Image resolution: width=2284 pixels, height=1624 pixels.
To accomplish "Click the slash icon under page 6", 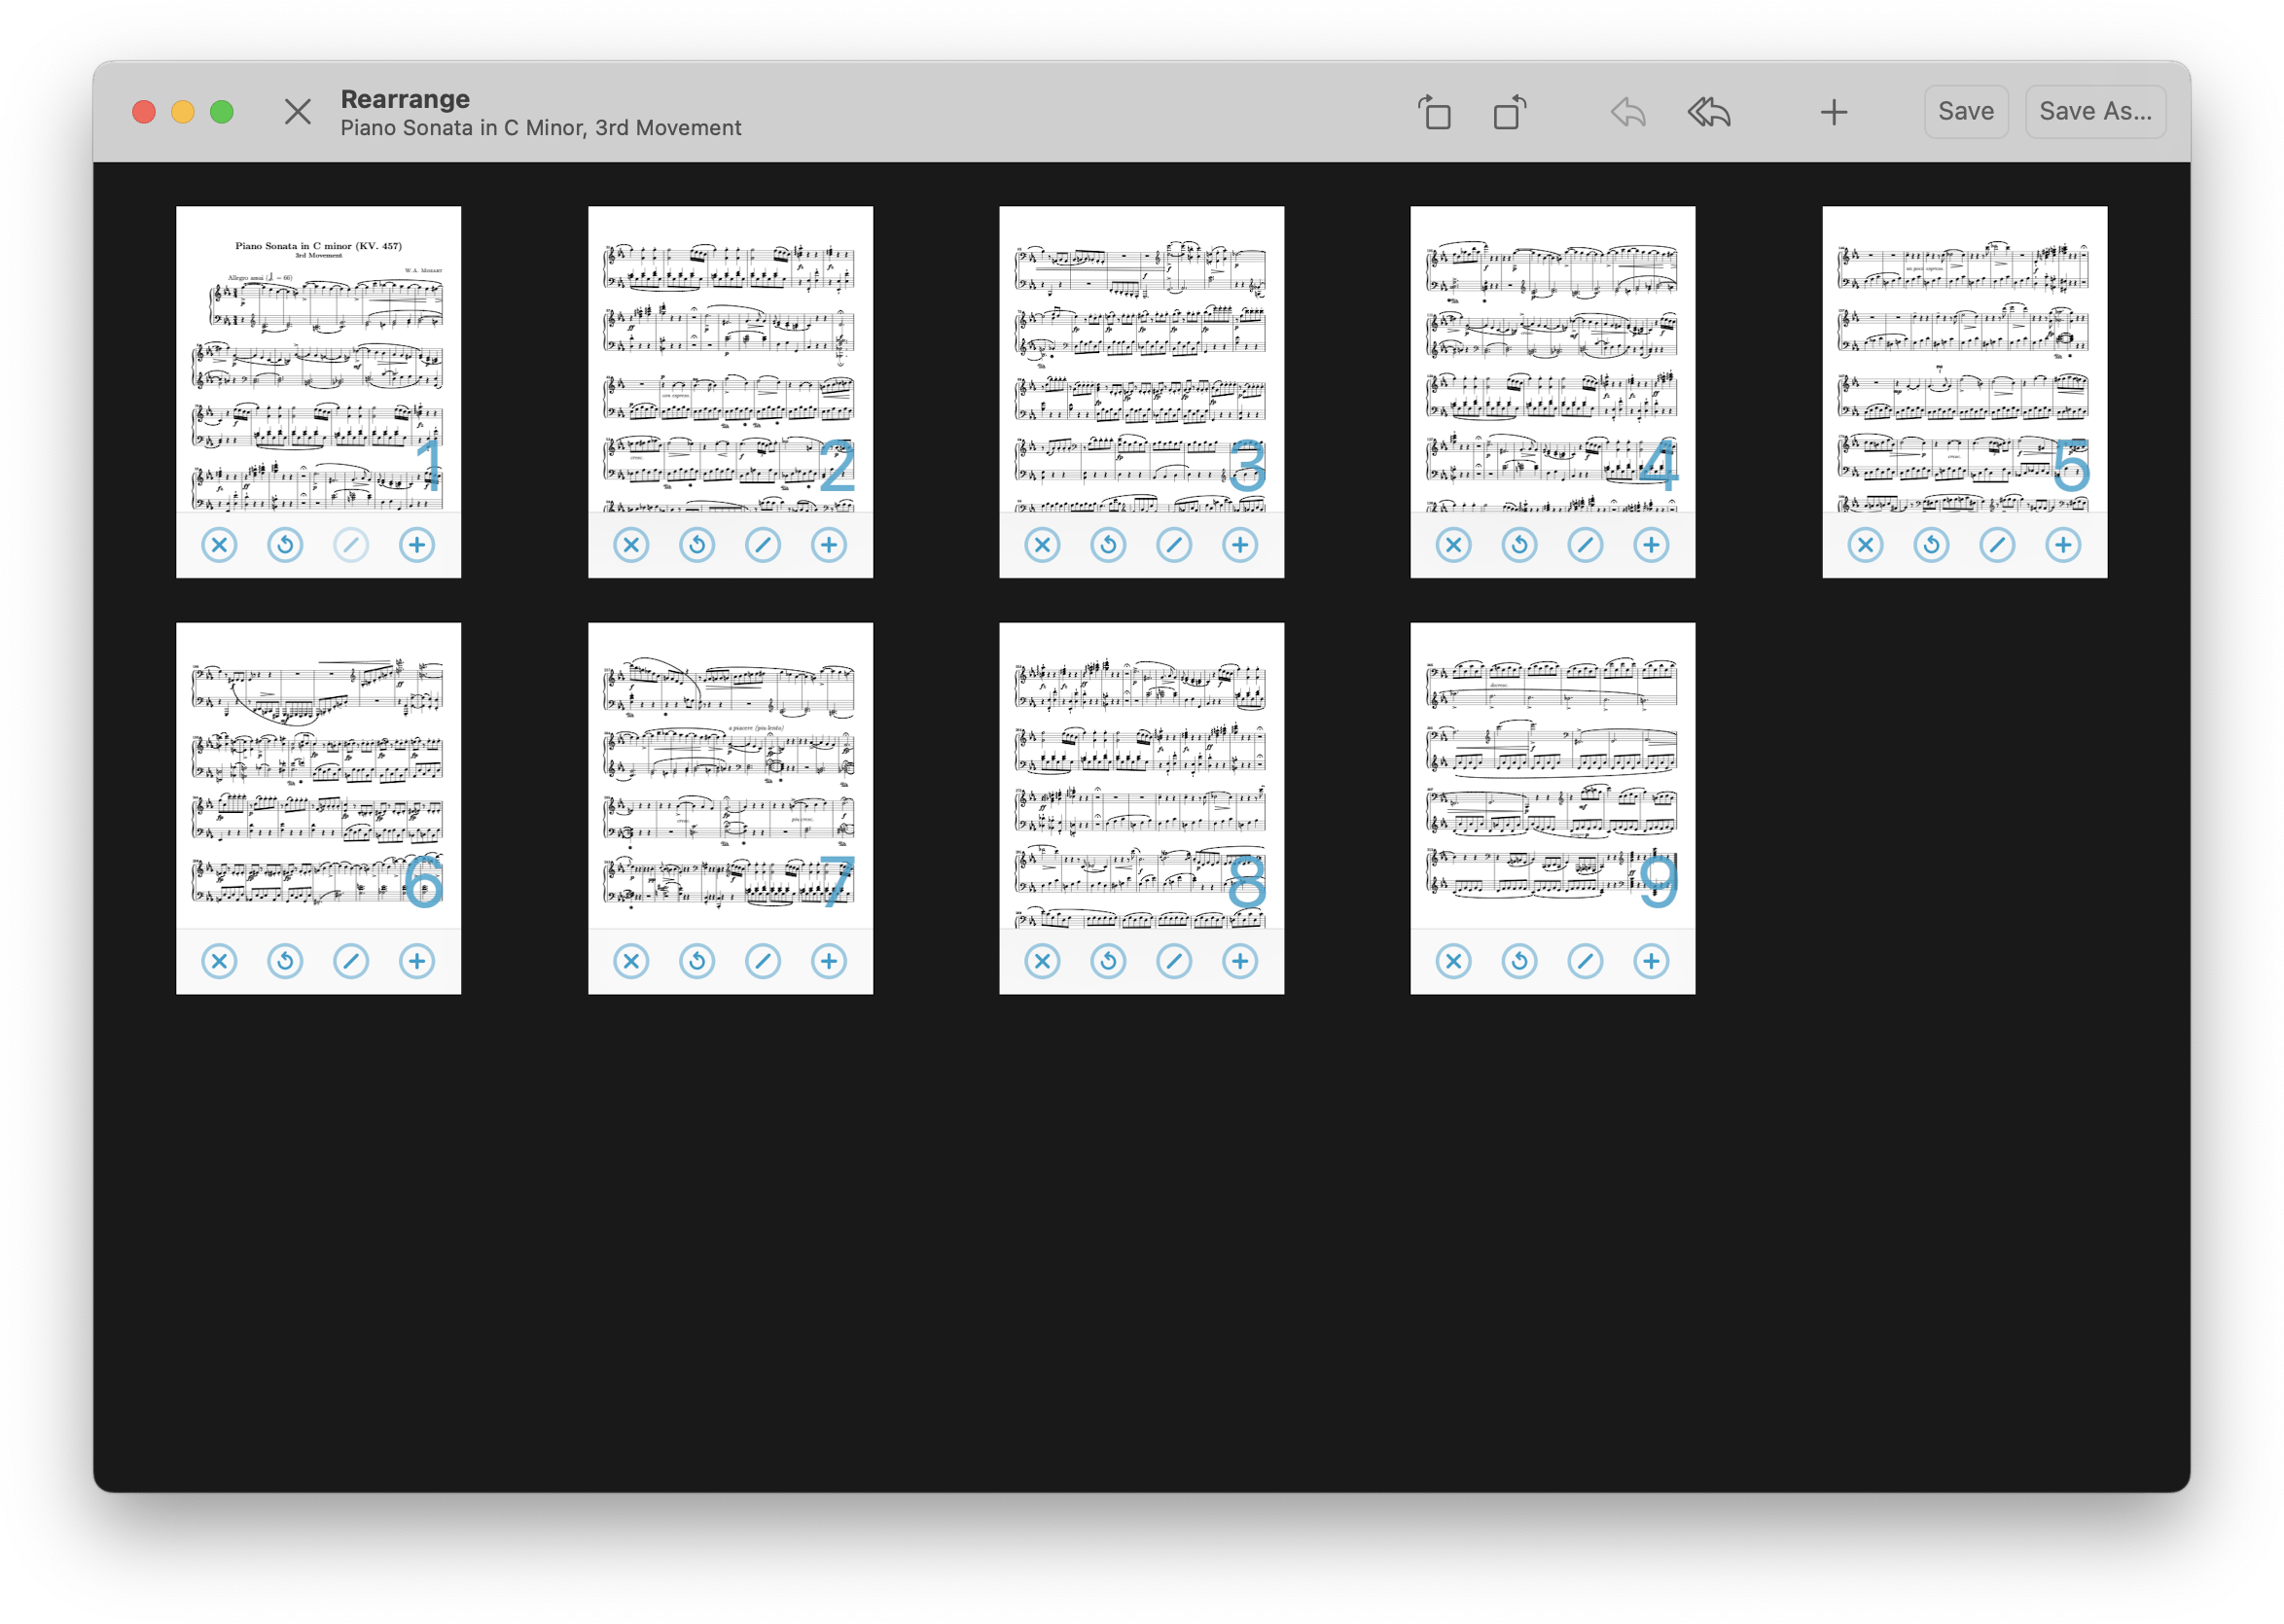I will 351,961.
